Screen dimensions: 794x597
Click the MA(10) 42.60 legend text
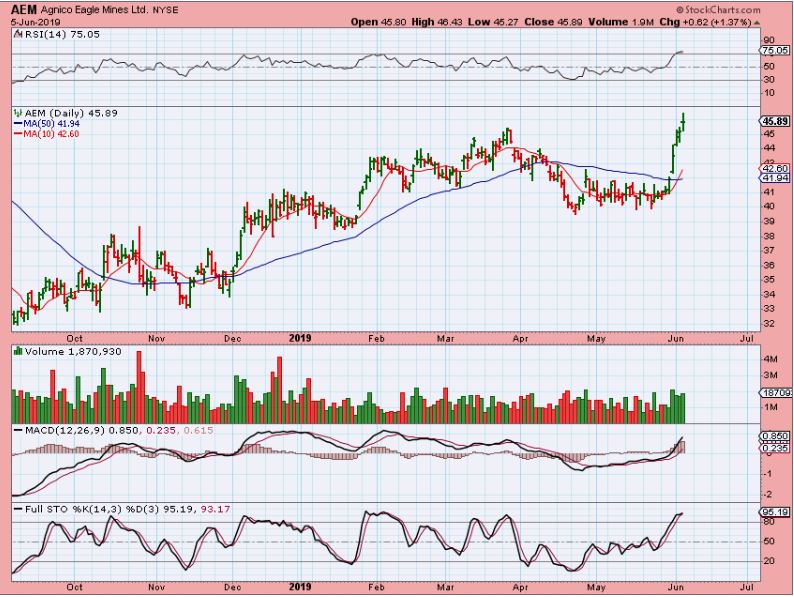(51, 134)
